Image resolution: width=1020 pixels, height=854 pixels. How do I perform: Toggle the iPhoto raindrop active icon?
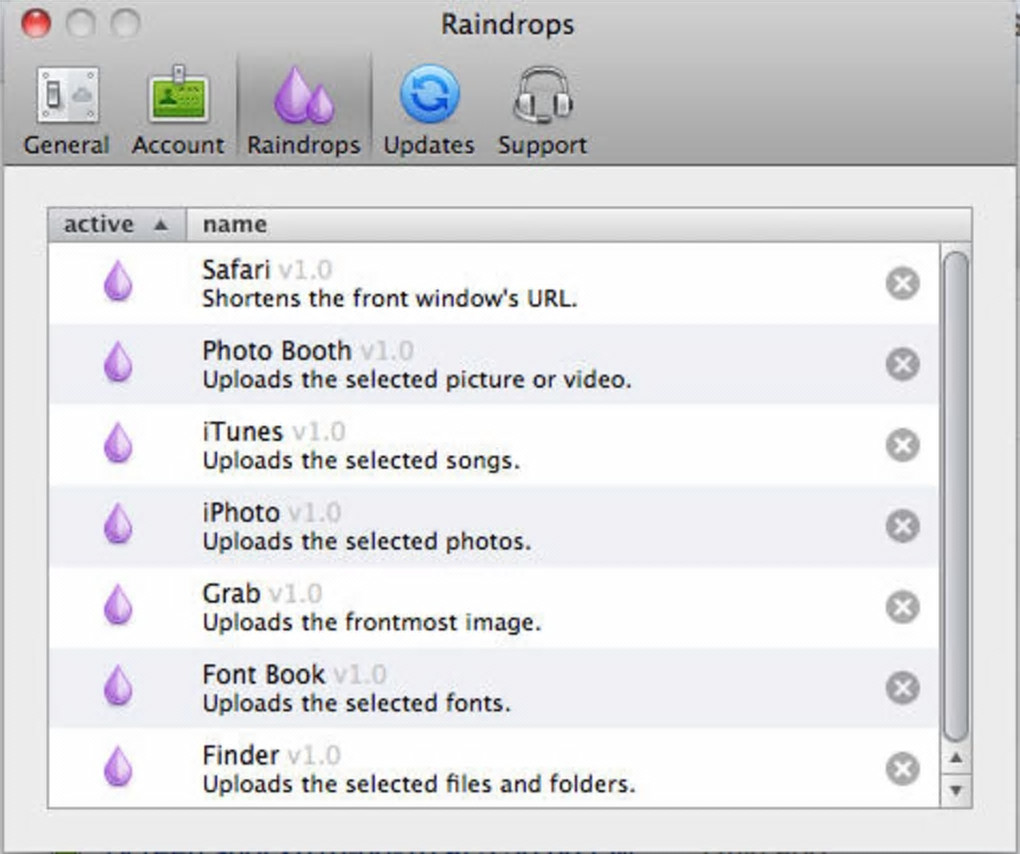[x=118, y=524]
